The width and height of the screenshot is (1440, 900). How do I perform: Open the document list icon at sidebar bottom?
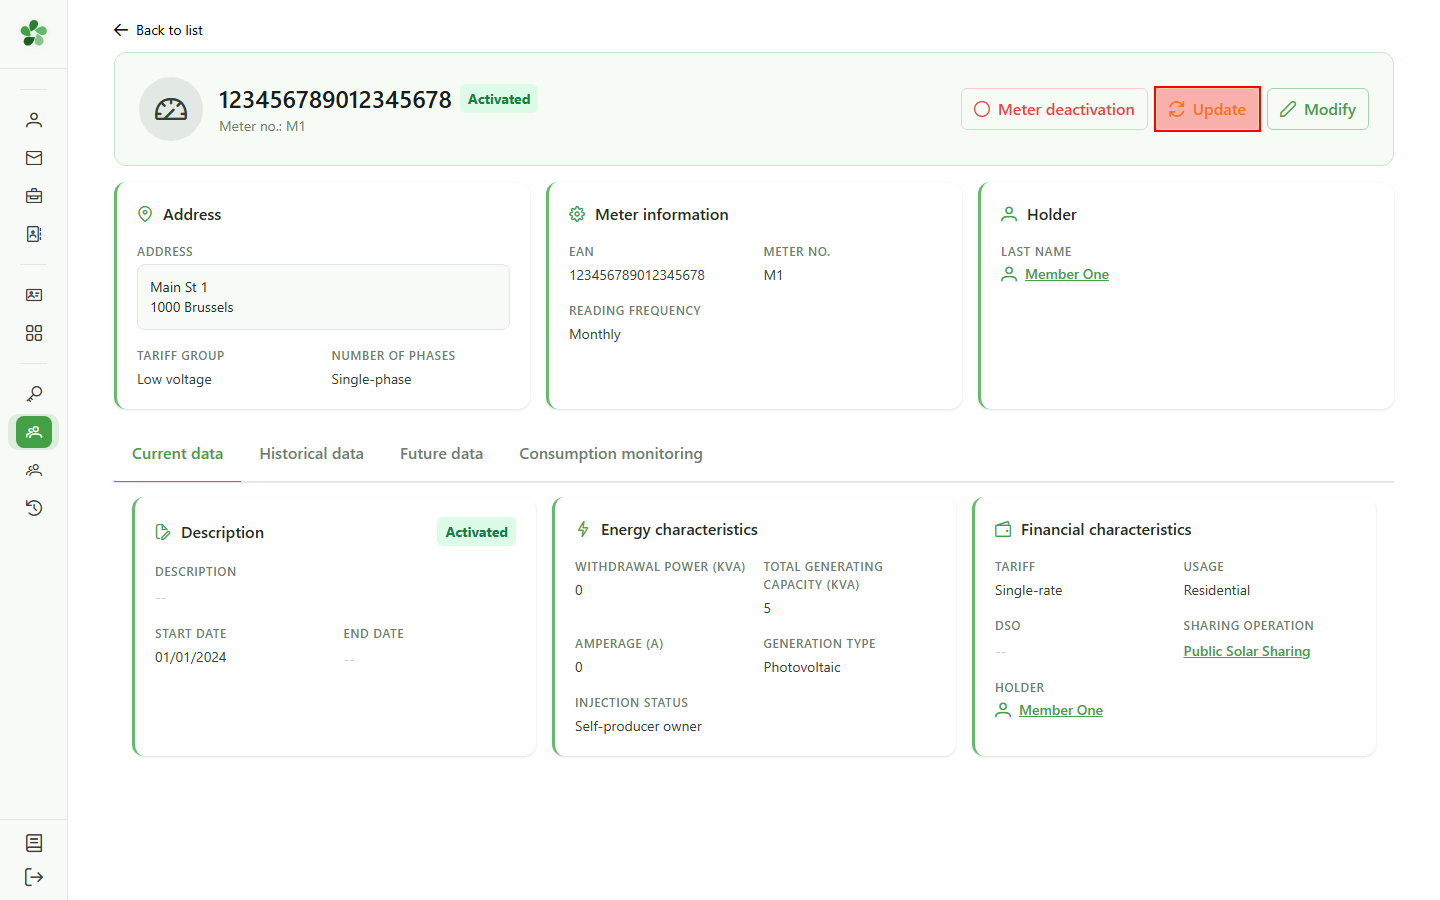point(34,843)
